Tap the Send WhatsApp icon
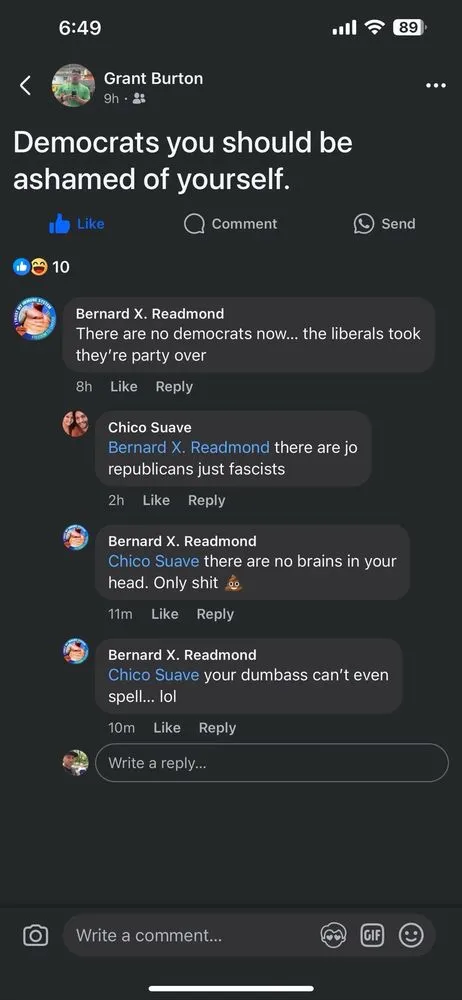 tap(364, 224)
